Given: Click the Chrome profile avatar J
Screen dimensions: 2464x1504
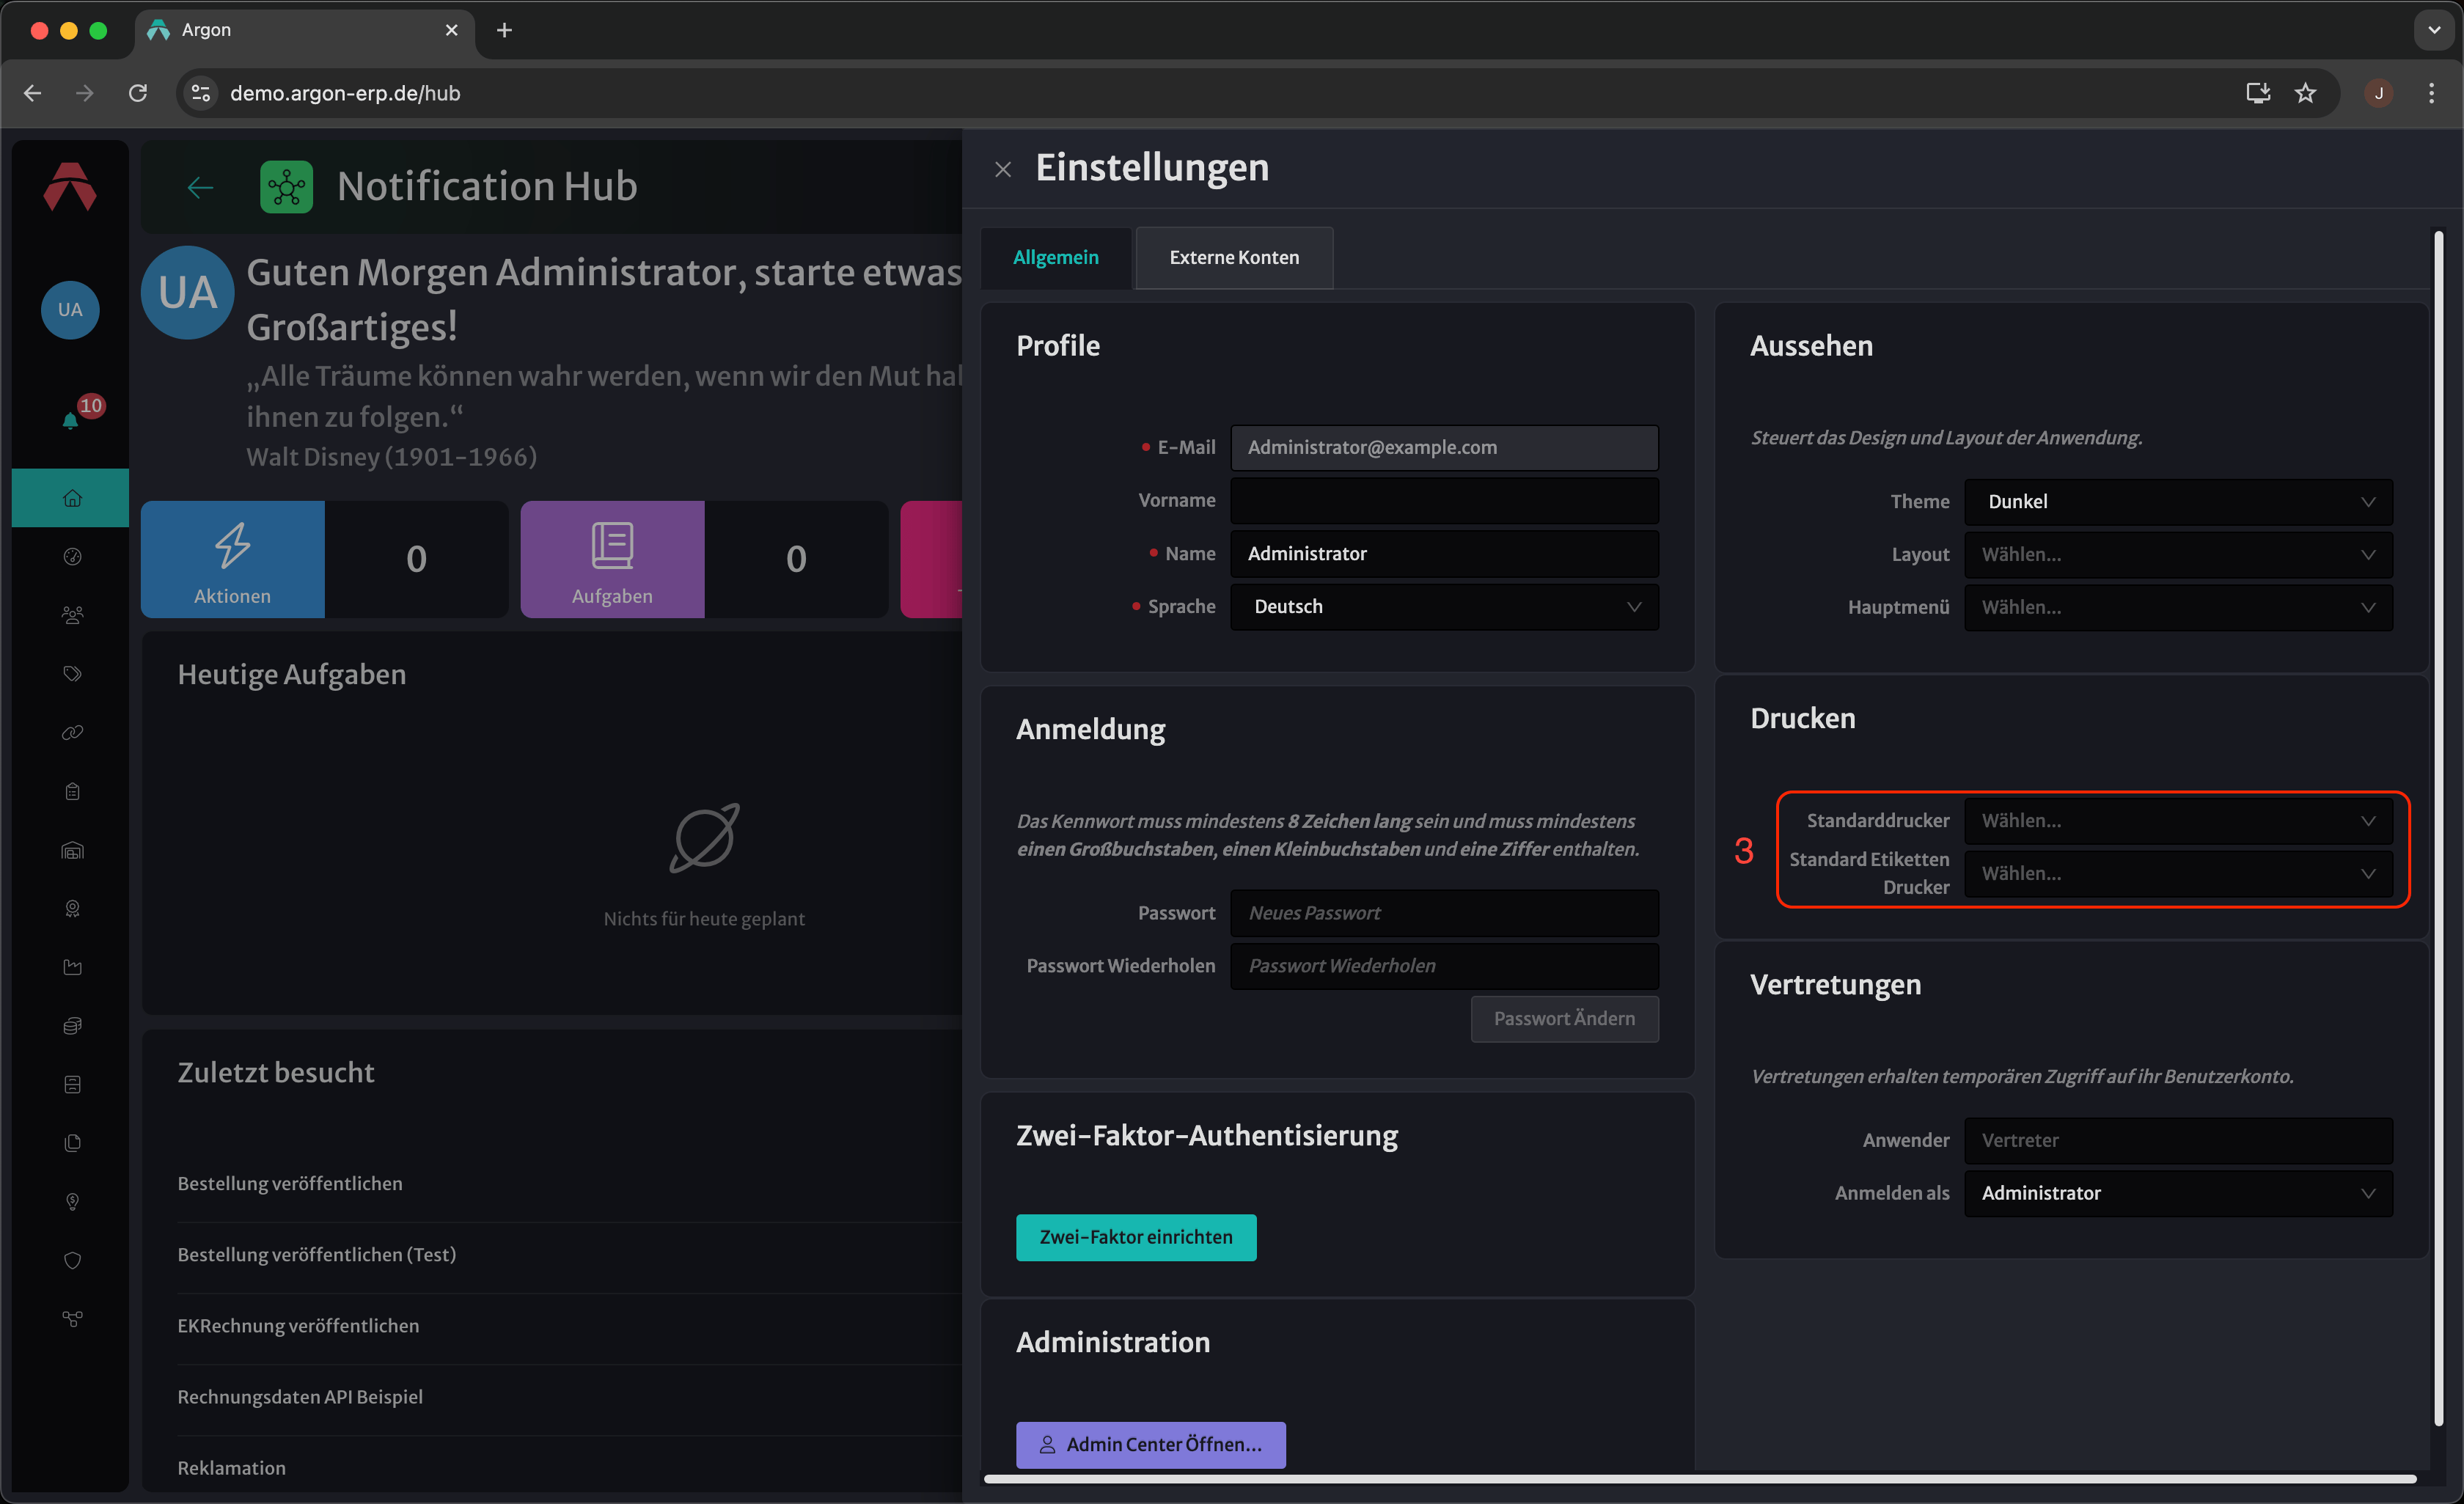Looking at the screenshot, I should [2379, 93].
